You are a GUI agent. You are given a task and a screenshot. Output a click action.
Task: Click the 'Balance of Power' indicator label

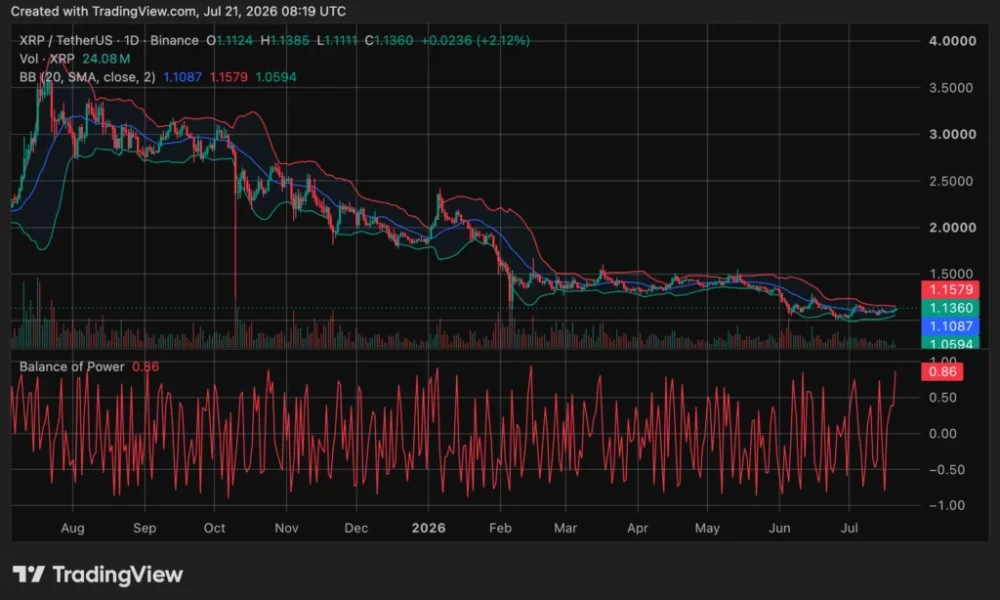pos(71,367)
